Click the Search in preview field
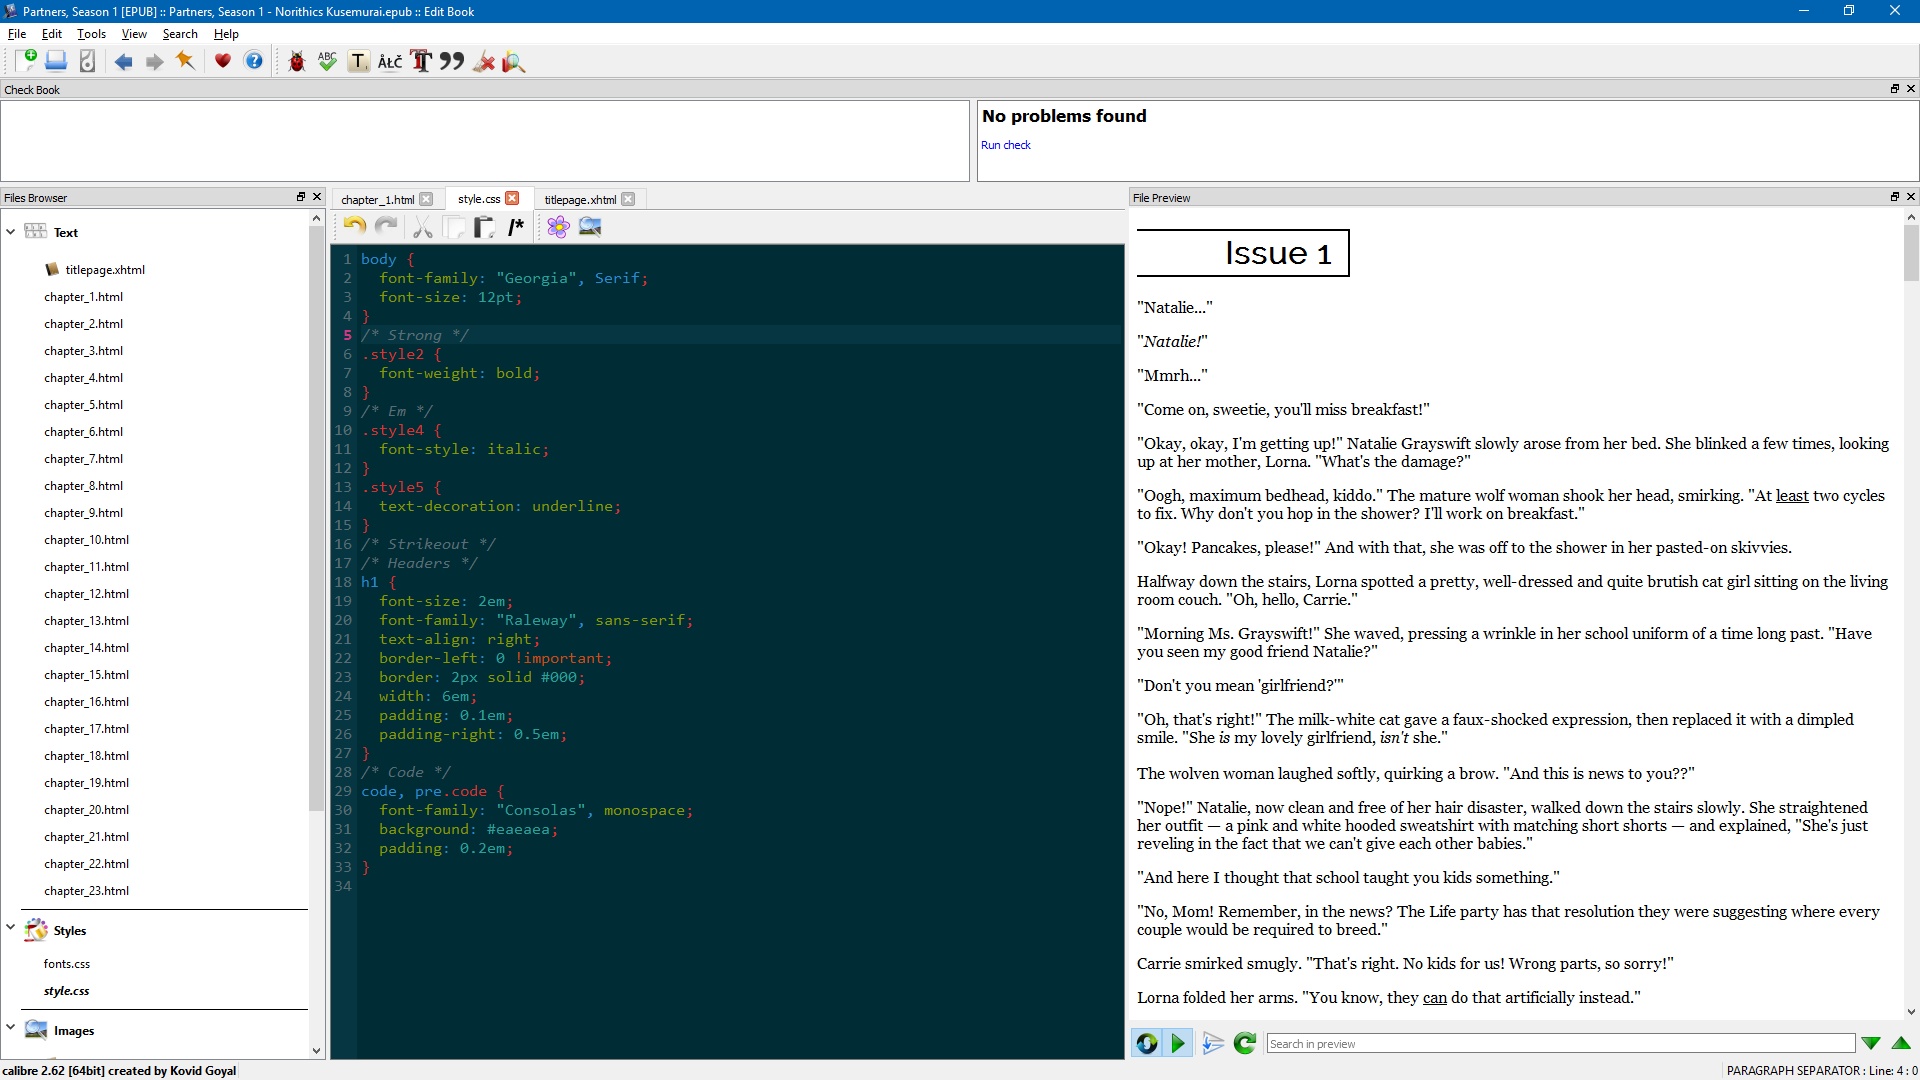1920x1080 pixels. (1560, 1044)
